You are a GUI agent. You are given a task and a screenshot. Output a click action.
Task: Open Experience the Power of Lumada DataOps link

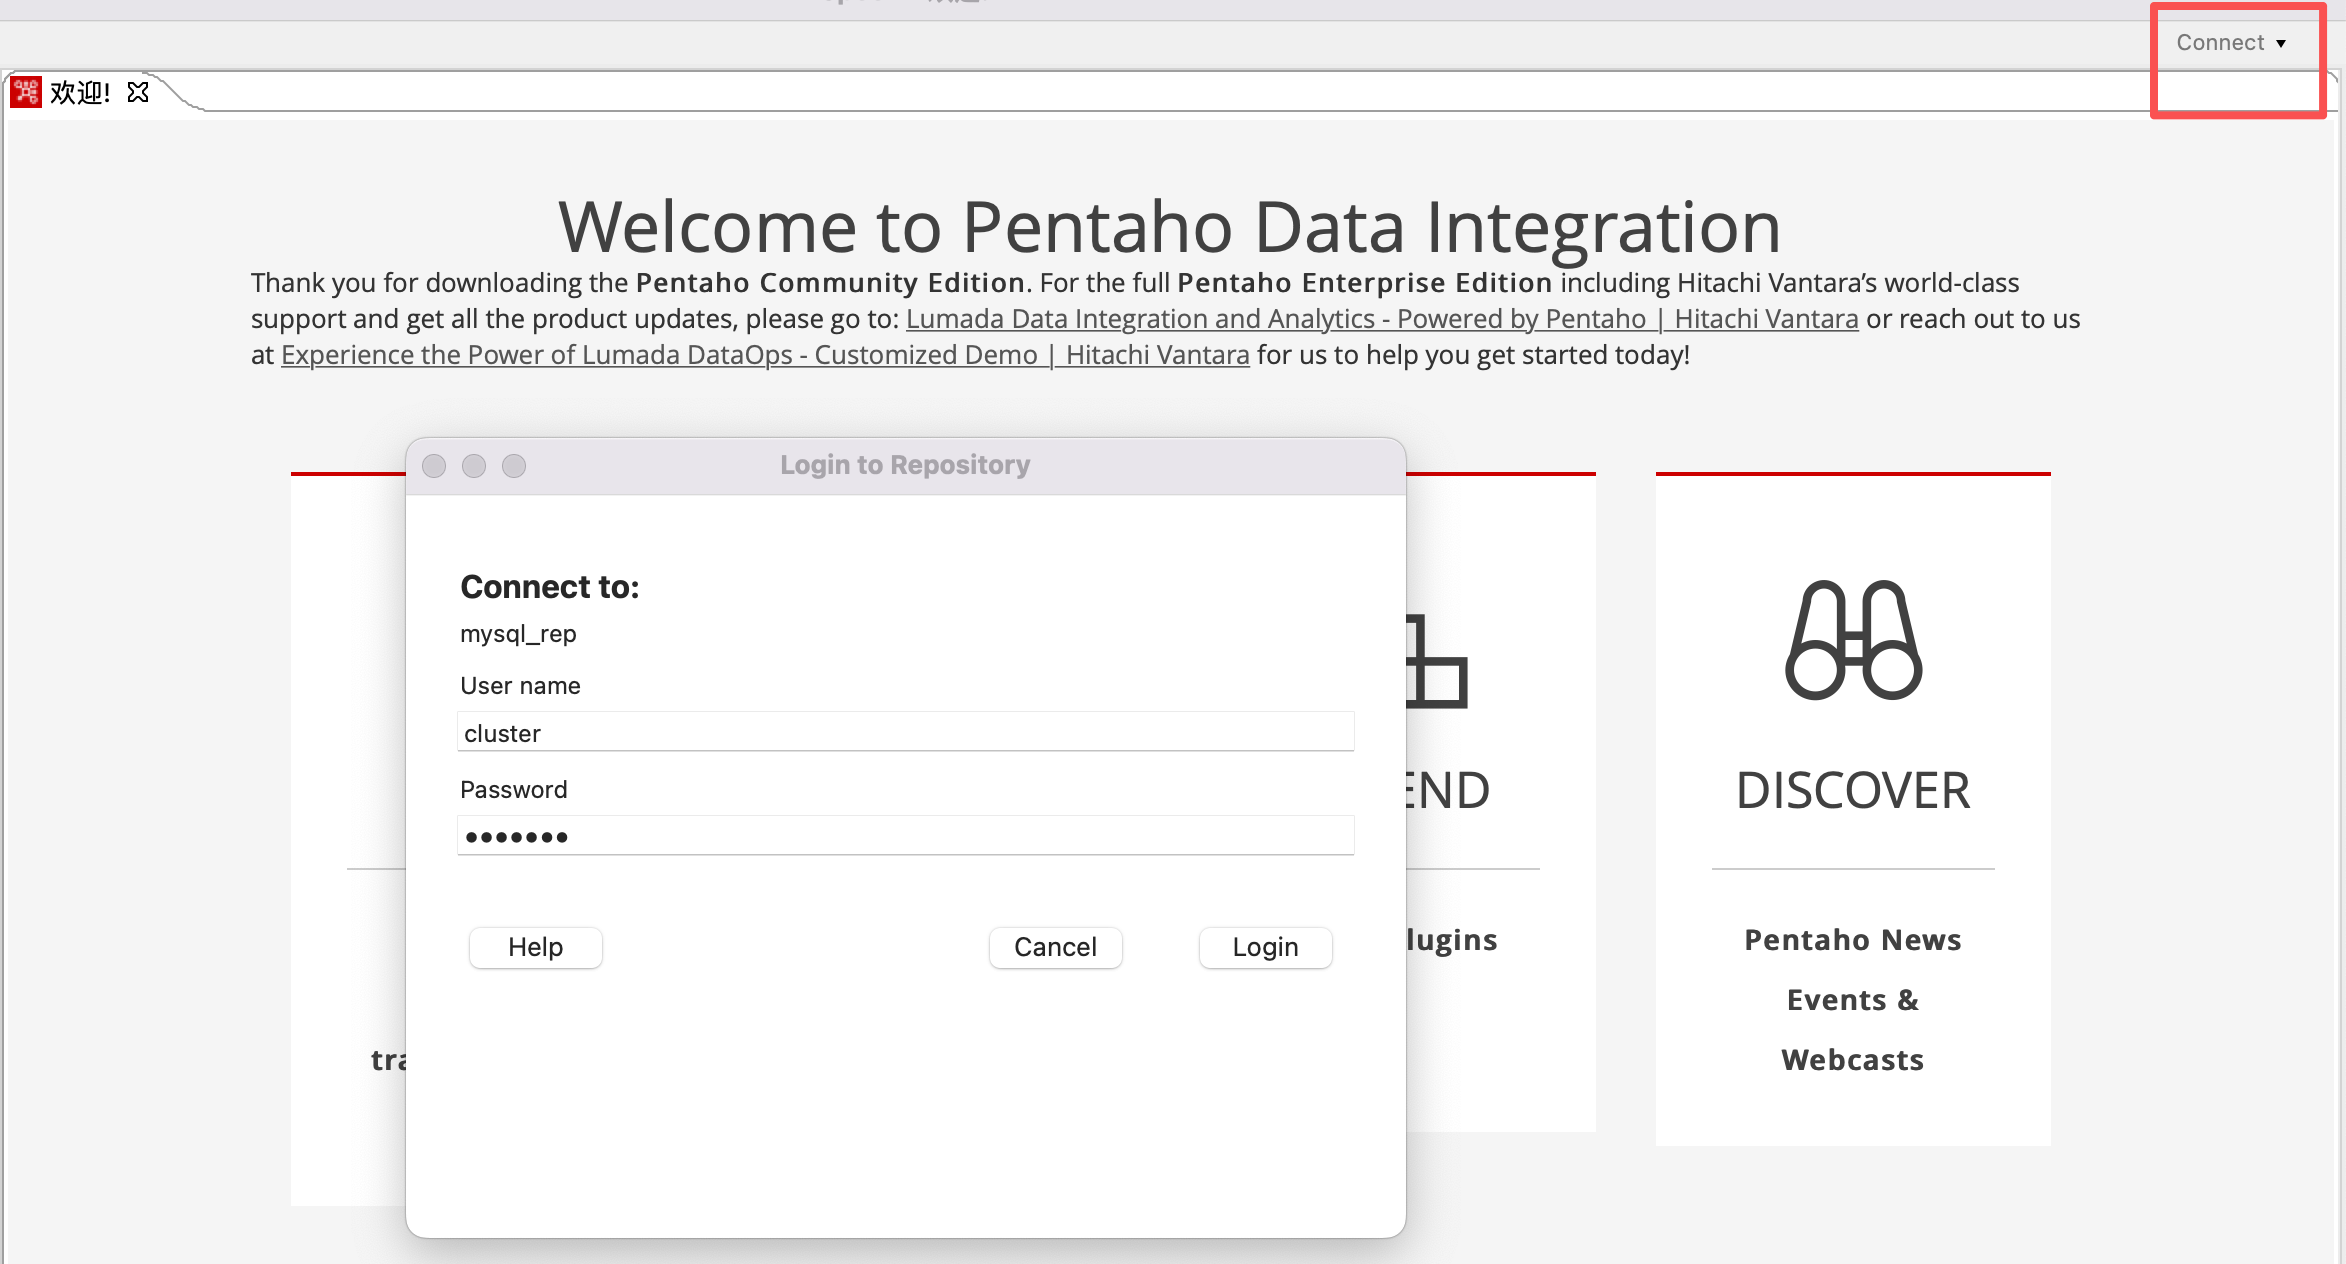[765, 355]
